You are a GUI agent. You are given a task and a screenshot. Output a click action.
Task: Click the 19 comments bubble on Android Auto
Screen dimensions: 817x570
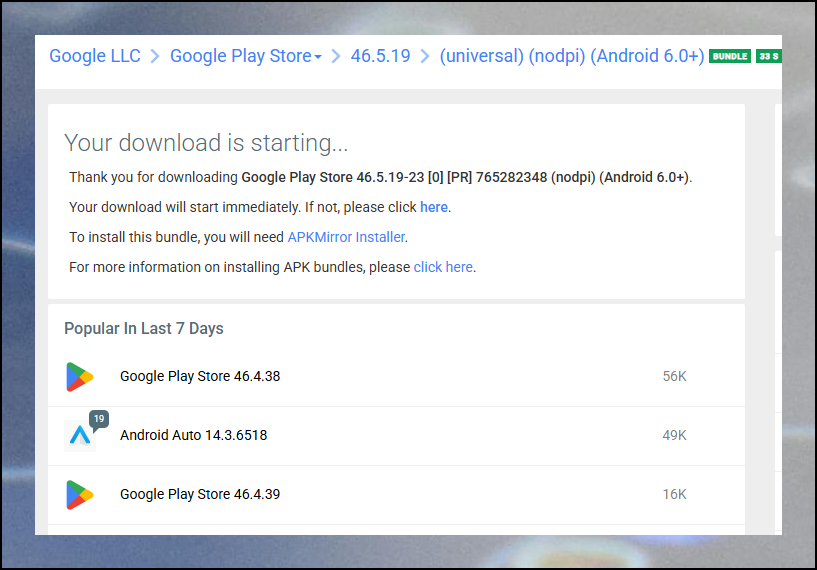[x=99, y=419]
